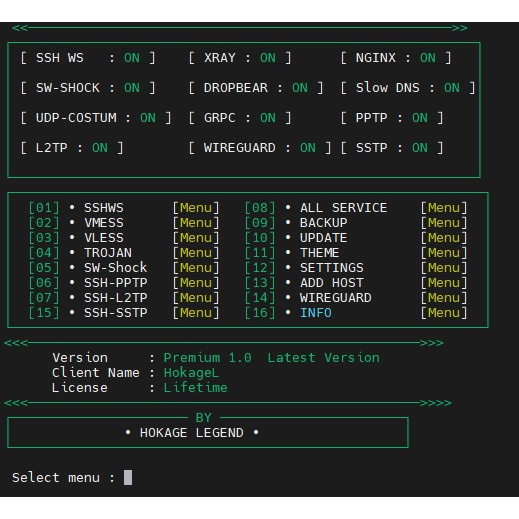This screenshot has height=519, width=519.
Task: Select the VLESS menu entry
Action: pos(104,238)
